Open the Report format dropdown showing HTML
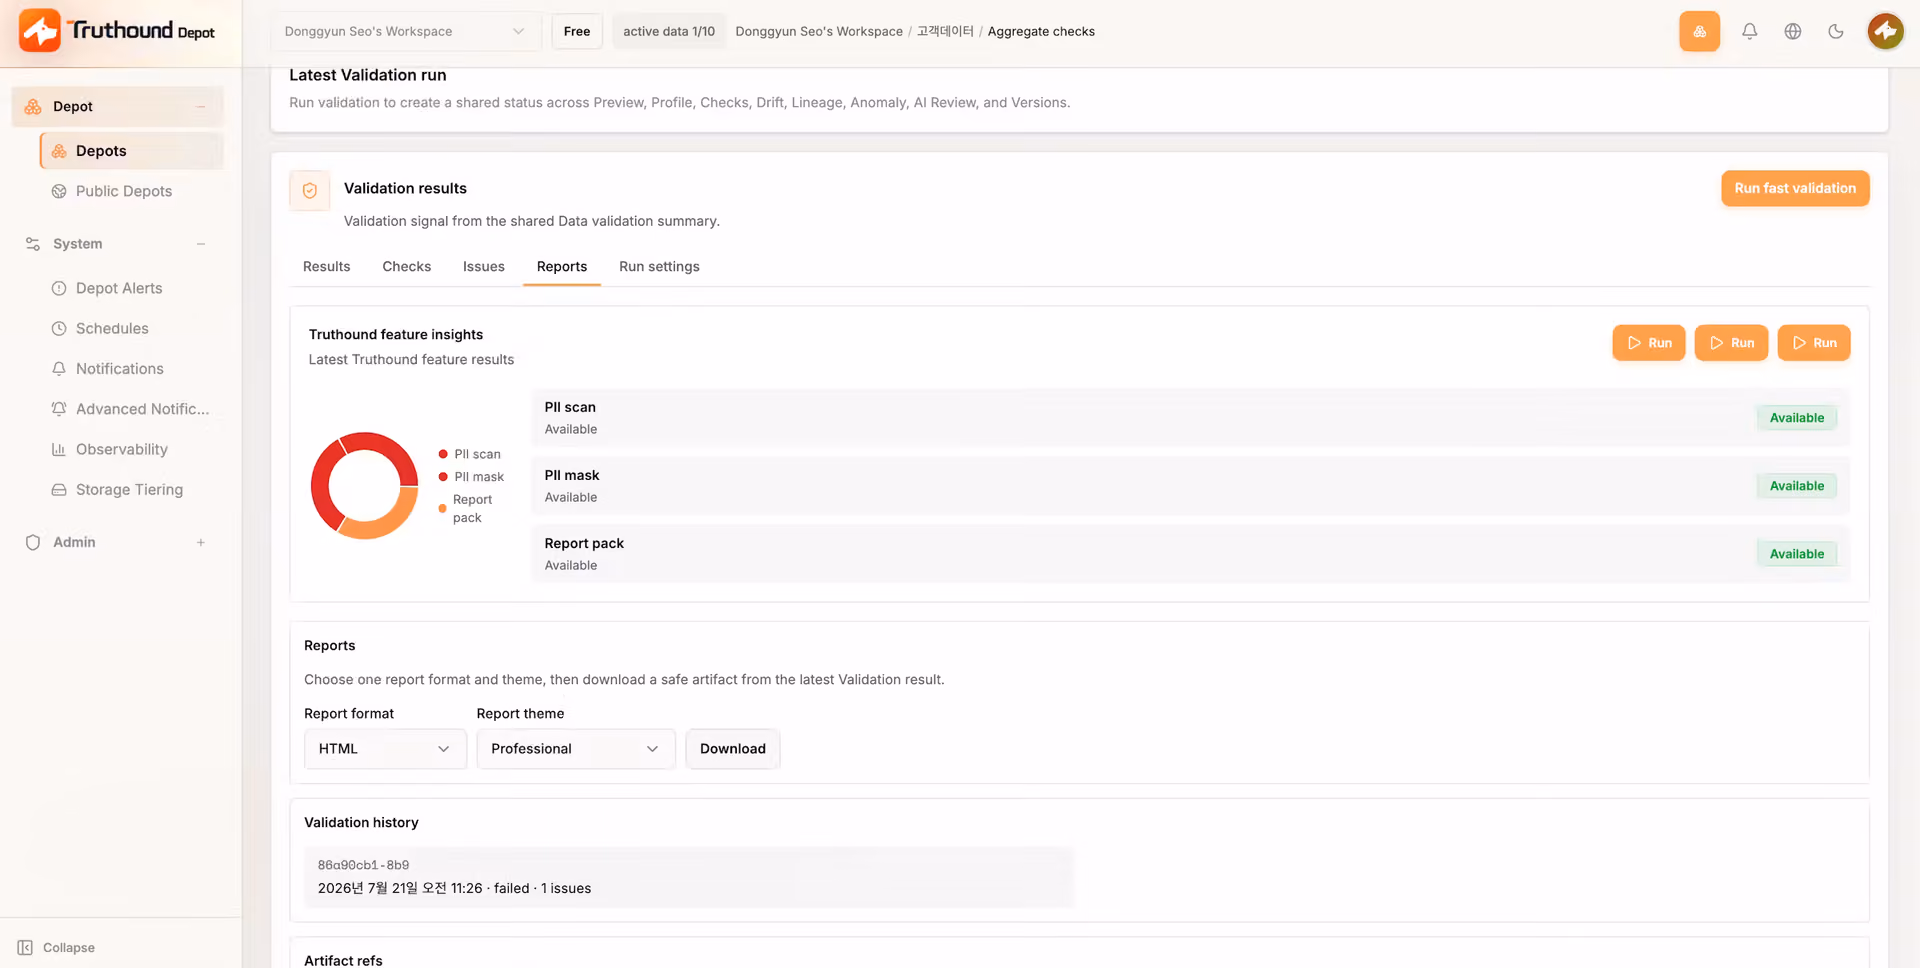This screenshot has height=968, width=1920. [385, 749]
